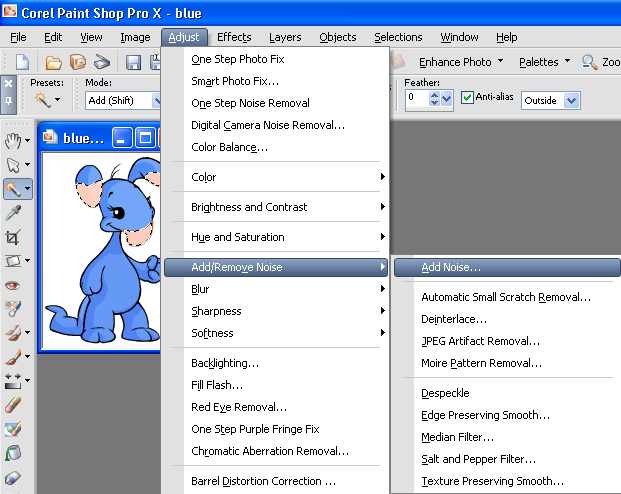This screenshot has width=621, height=494.
Task: Click the Paint Shop Pro title icon
Action: pos(9,11)
